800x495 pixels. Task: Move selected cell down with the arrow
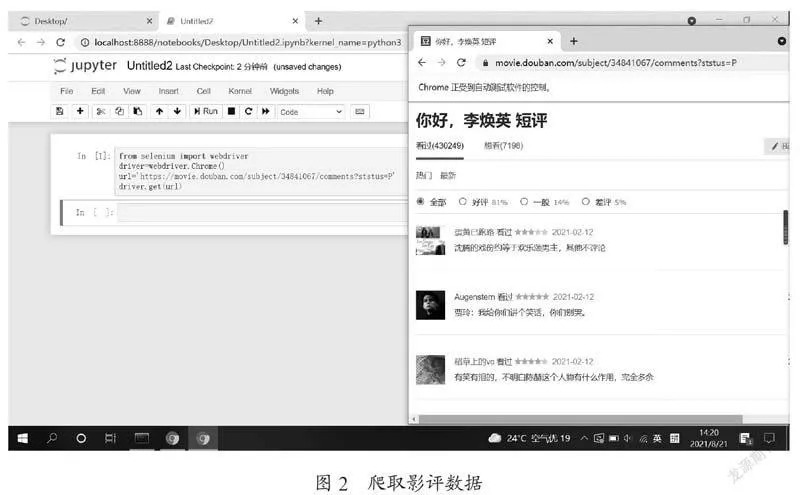(177, 111)
